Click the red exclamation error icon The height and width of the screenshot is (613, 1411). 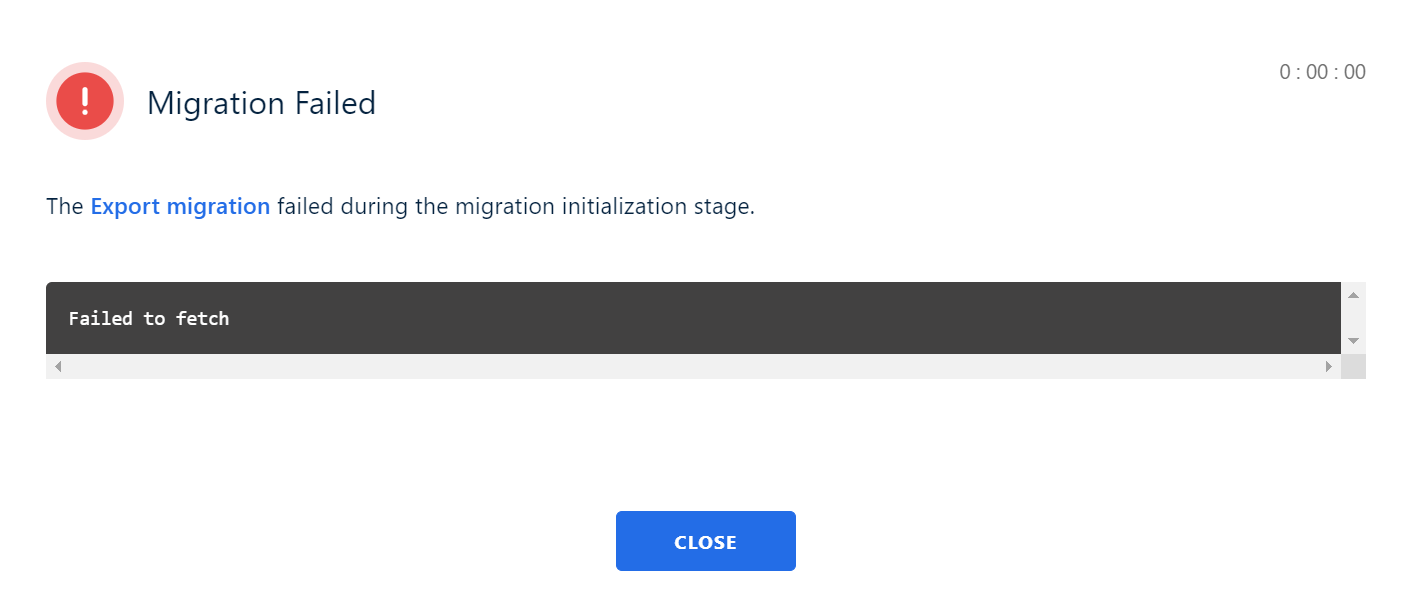85,101
